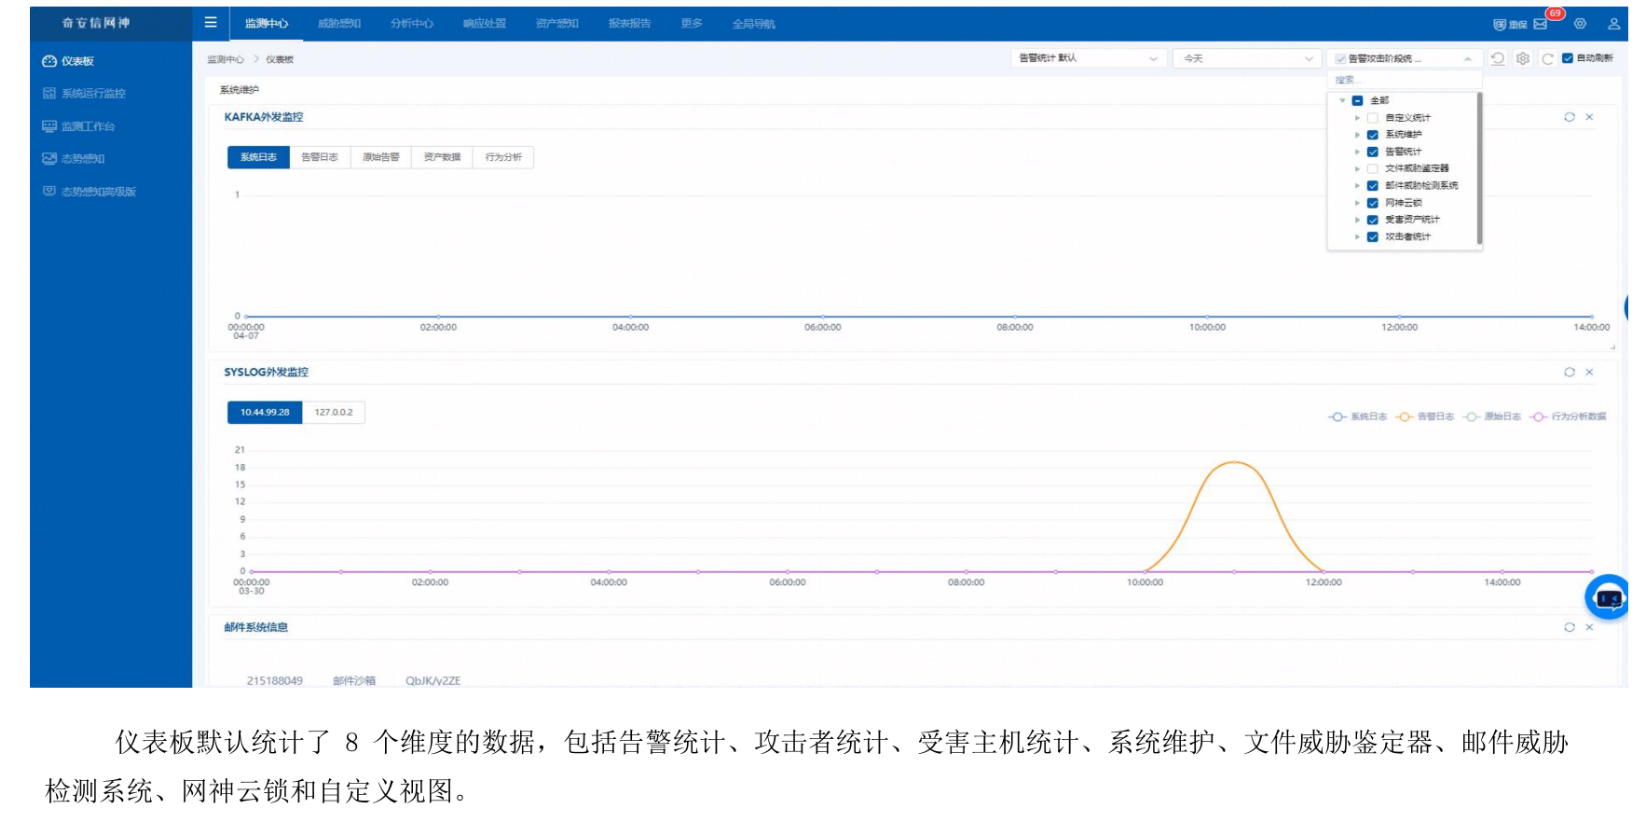
Task: Toggle the 告警日志 legend series marker
Action: (x=1405, y=417)
